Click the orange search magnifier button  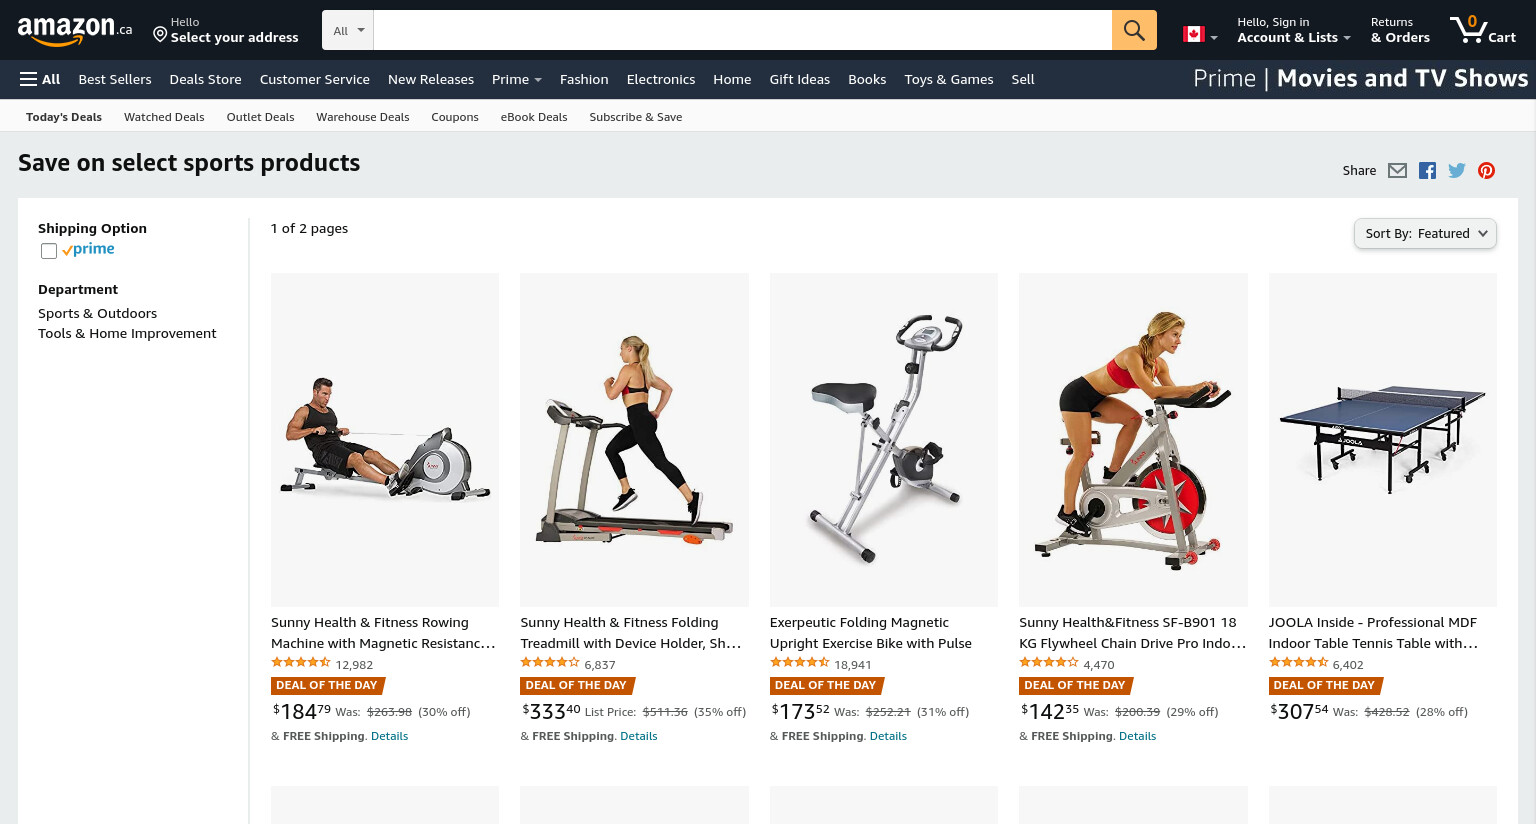pyautogui.click(x=1134, y=30)
